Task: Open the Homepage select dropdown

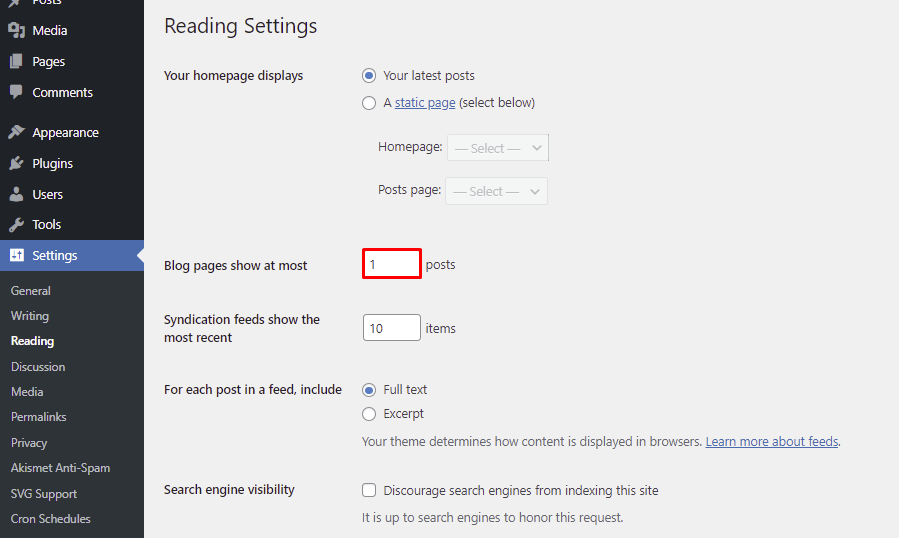Action: [x=497, y=148]
